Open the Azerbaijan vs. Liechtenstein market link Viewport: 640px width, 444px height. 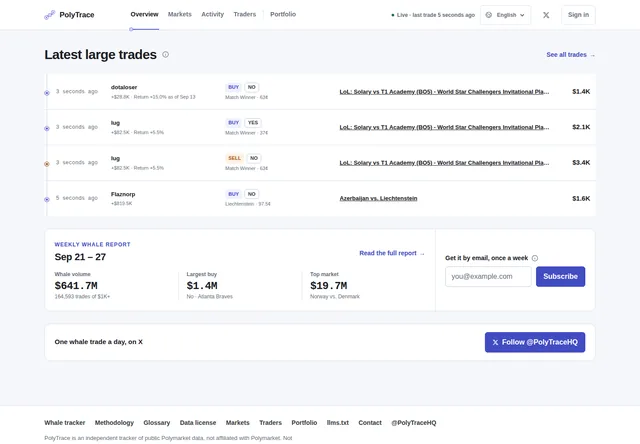(x=378, y=198)
